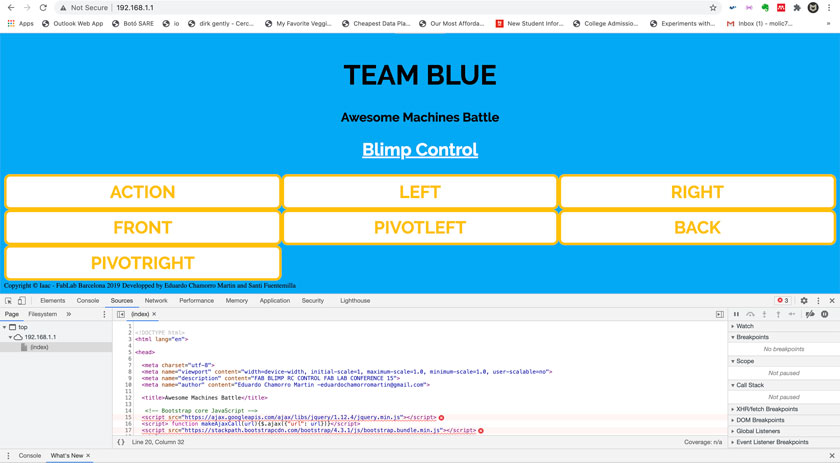Go forward in browser history

(27, 8)
